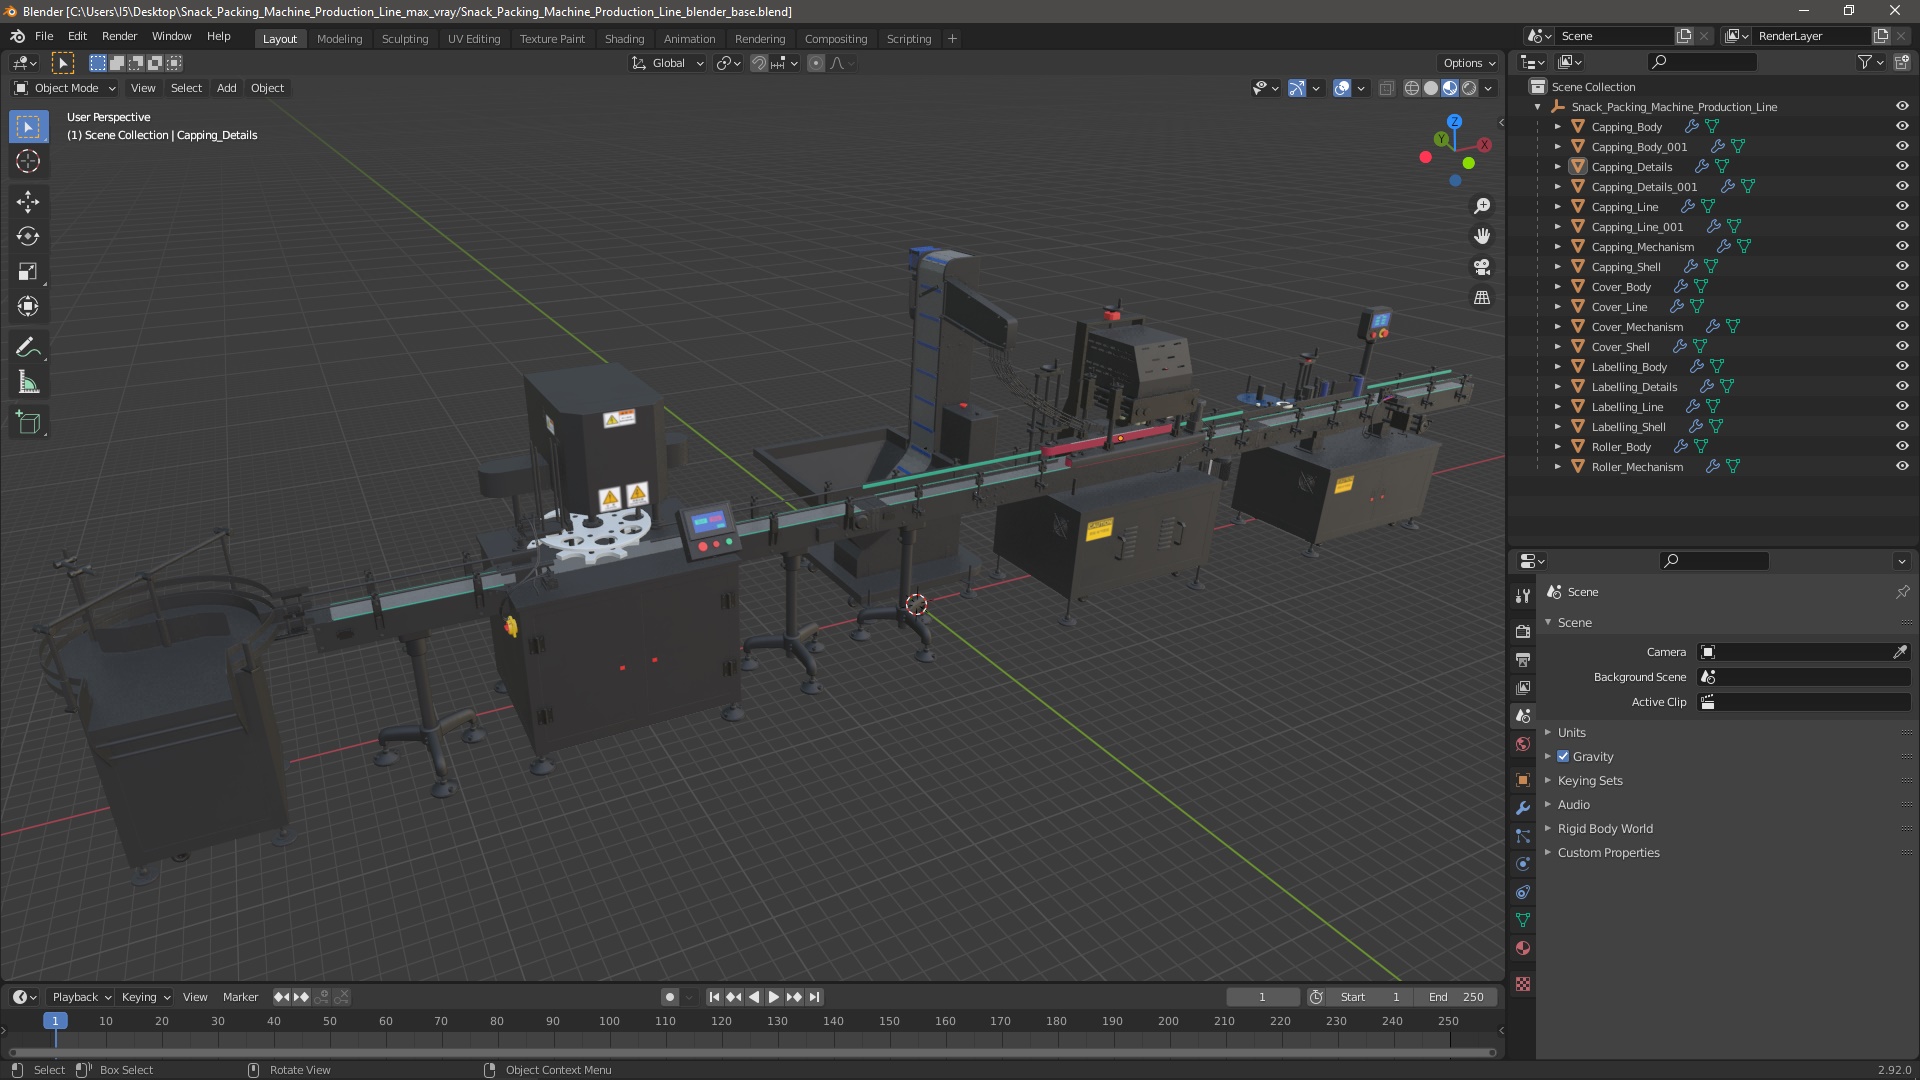1920x1080 pixels.
Task: Toggle camera view icon
Action: pyautogui.click(x=1482, y=267)
